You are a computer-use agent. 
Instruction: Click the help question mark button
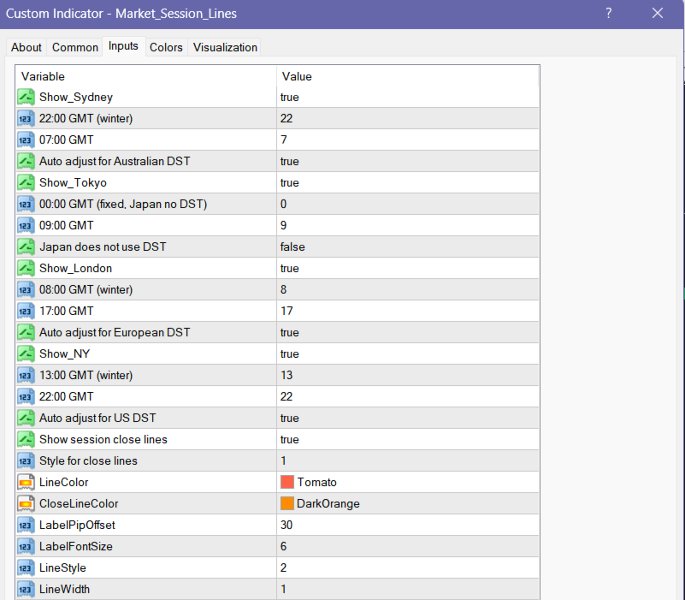(x=609, y=13)
